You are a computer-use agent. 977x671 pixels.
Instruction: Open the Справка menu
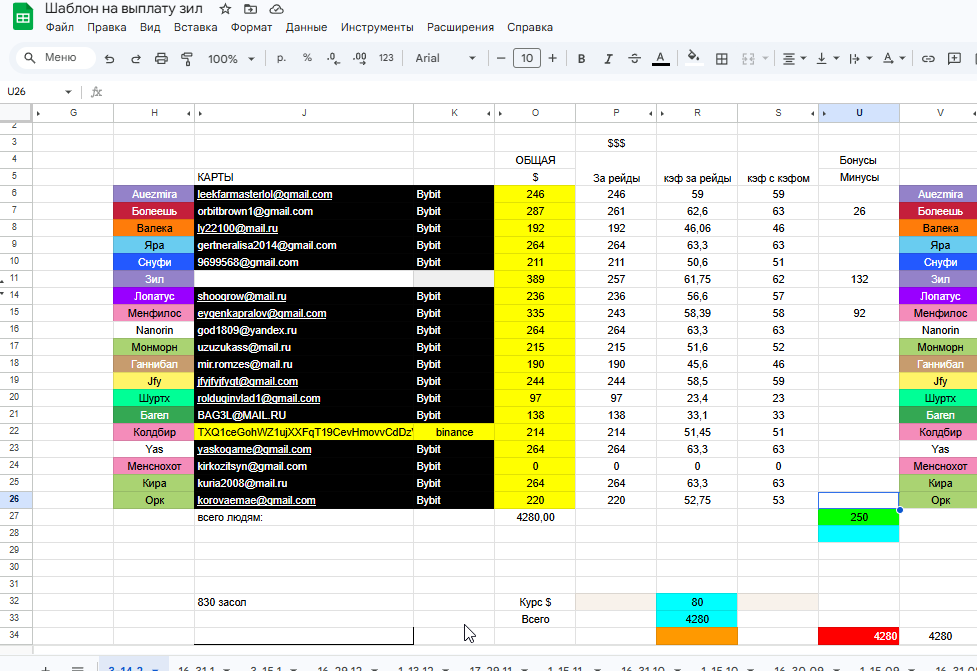coord(530,27)
